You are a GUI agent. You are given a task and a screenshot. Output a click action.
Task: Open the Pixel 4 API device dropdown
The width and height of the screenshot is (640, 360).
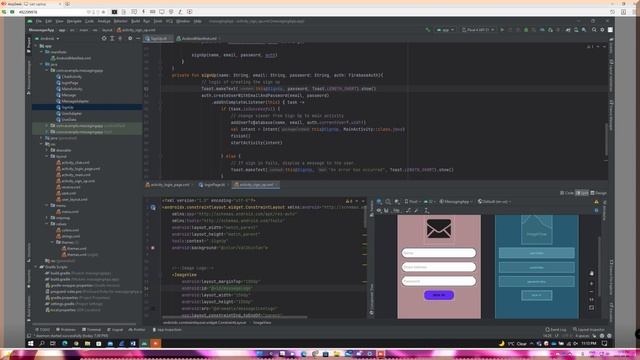click(478, 30)
